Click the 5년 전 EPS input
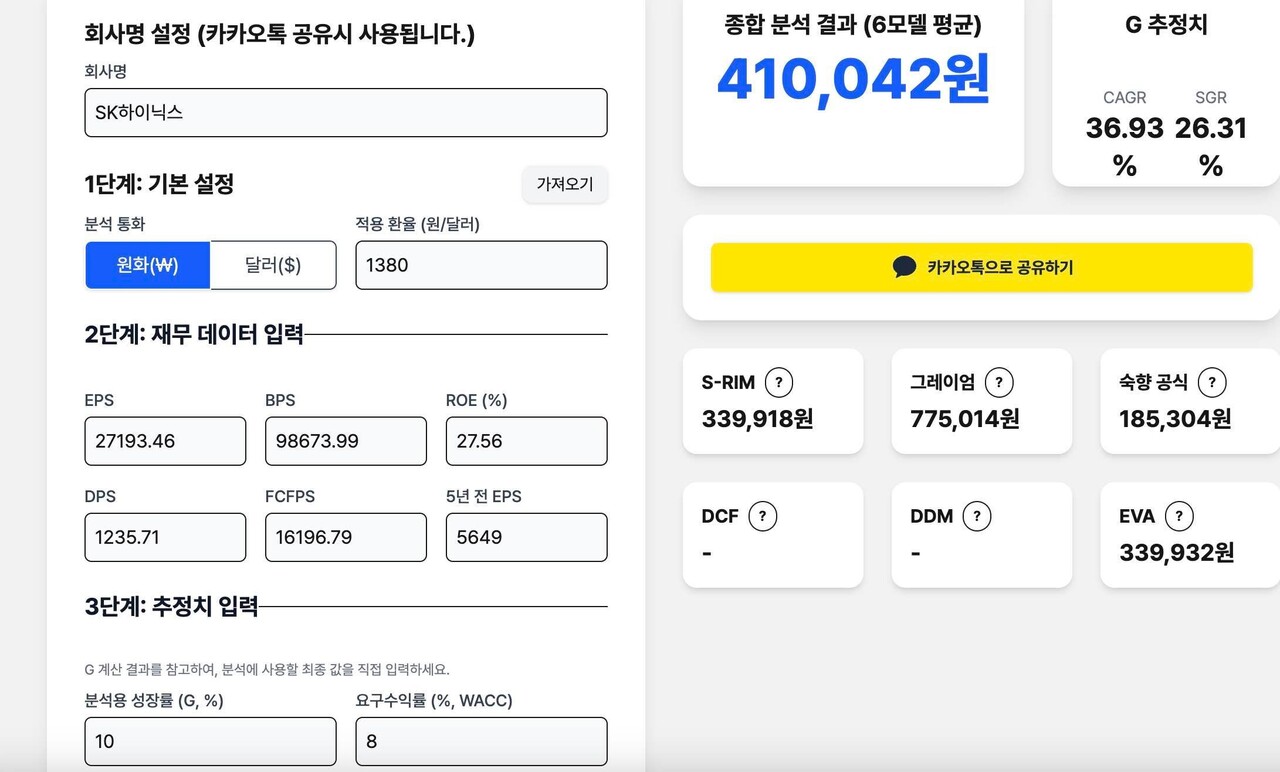This screenshot has height=772, width=1280. [526, 537]
